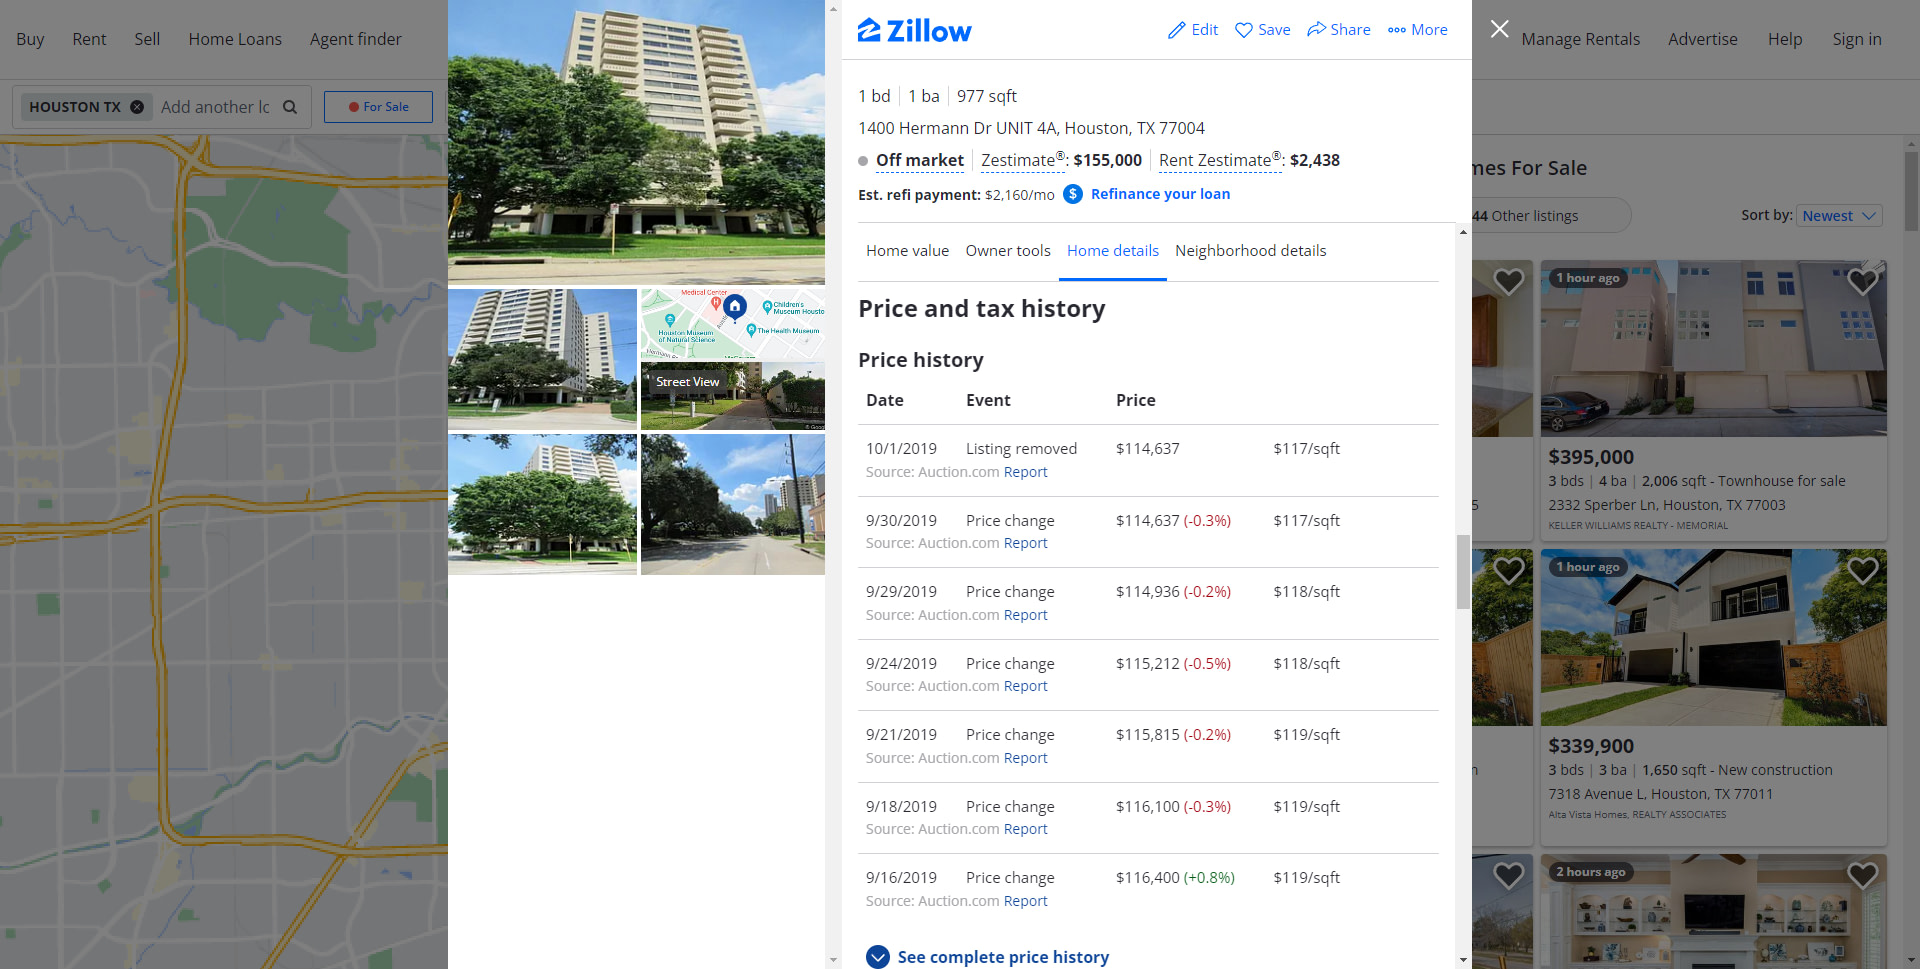Open the Sell menu
1920x969 pixels.
click(x=147, y=39)
